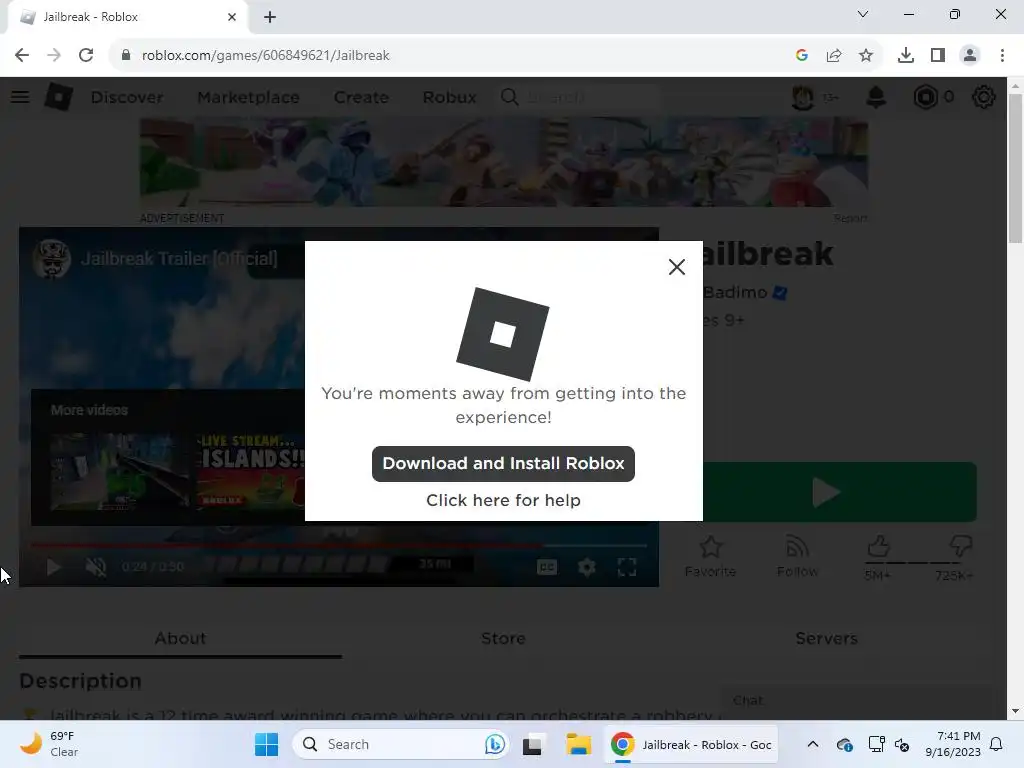
Task: Share this page icon
Action: [x=834, y=55]
